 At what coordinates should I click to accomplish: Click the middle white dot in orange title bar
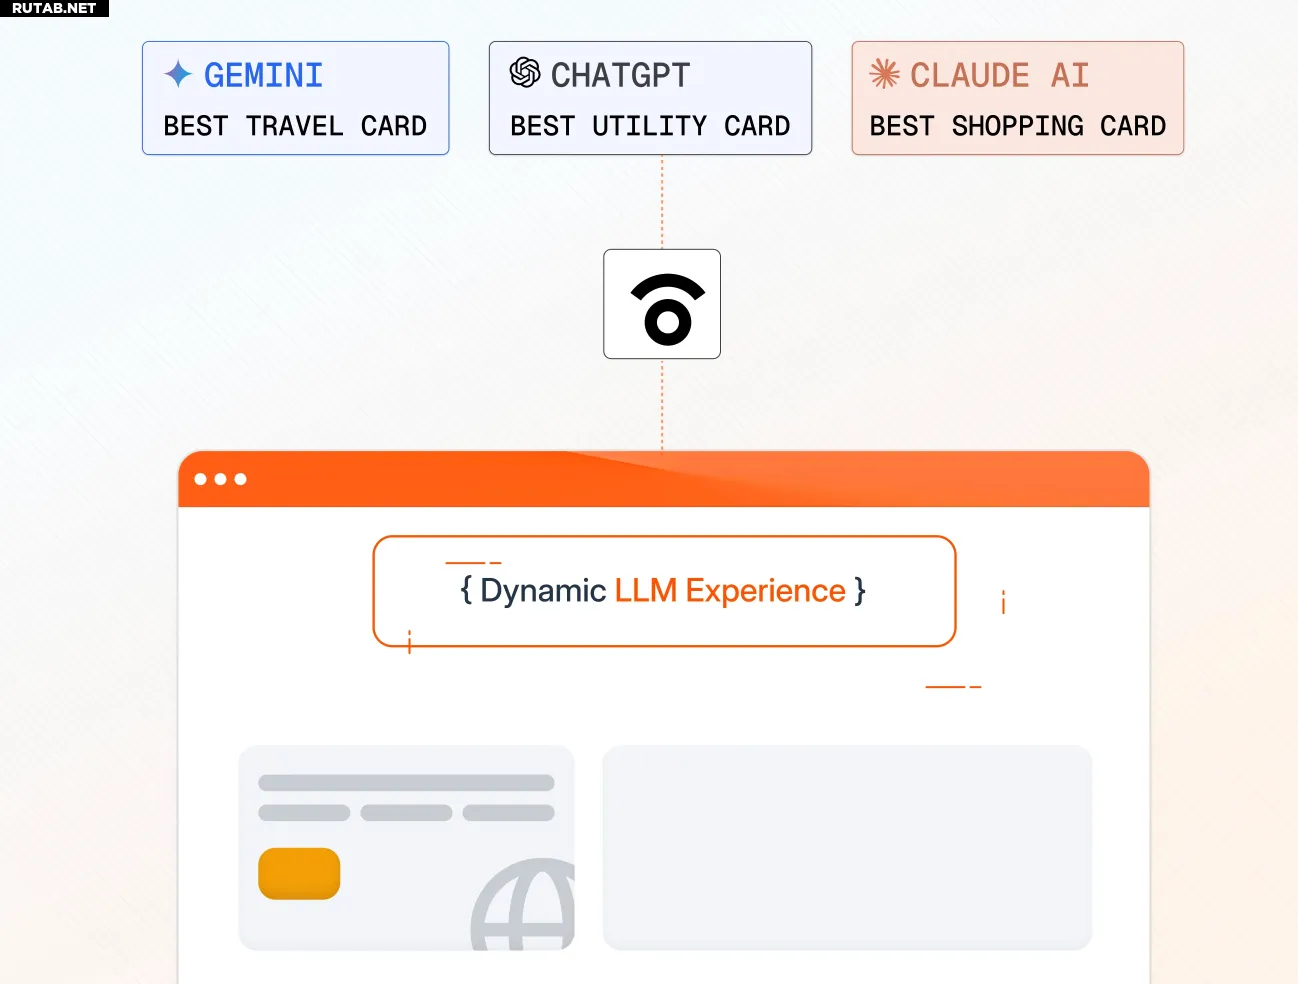click(x=221, y=479)
